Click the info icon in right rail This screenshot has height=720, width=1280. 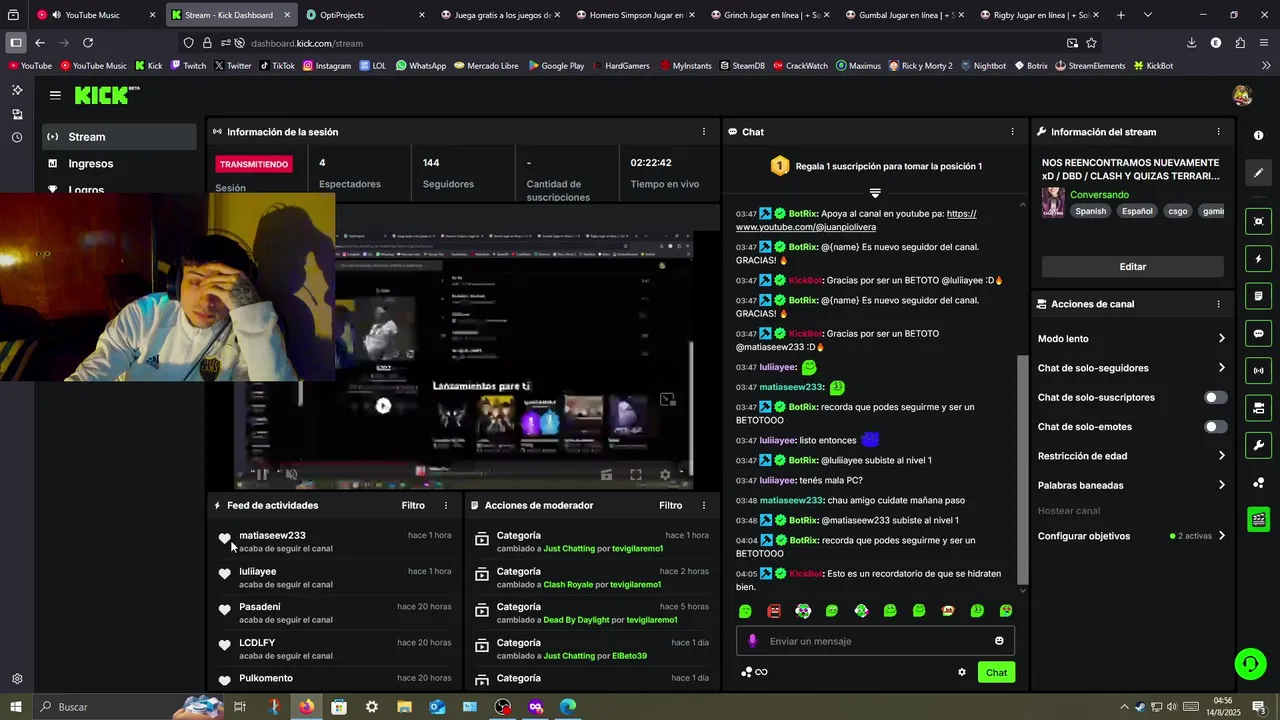1258,135
